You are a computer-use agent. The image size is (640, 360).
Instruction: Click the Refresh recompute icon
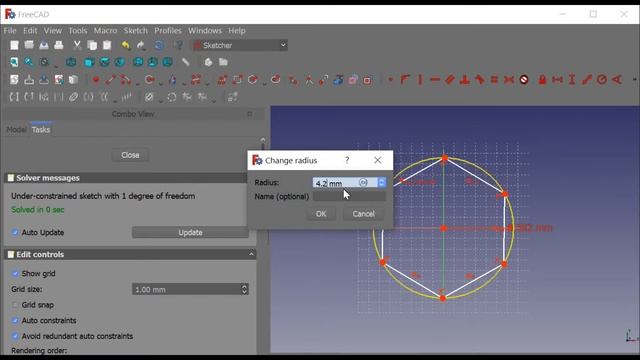[x=159, y=45]
